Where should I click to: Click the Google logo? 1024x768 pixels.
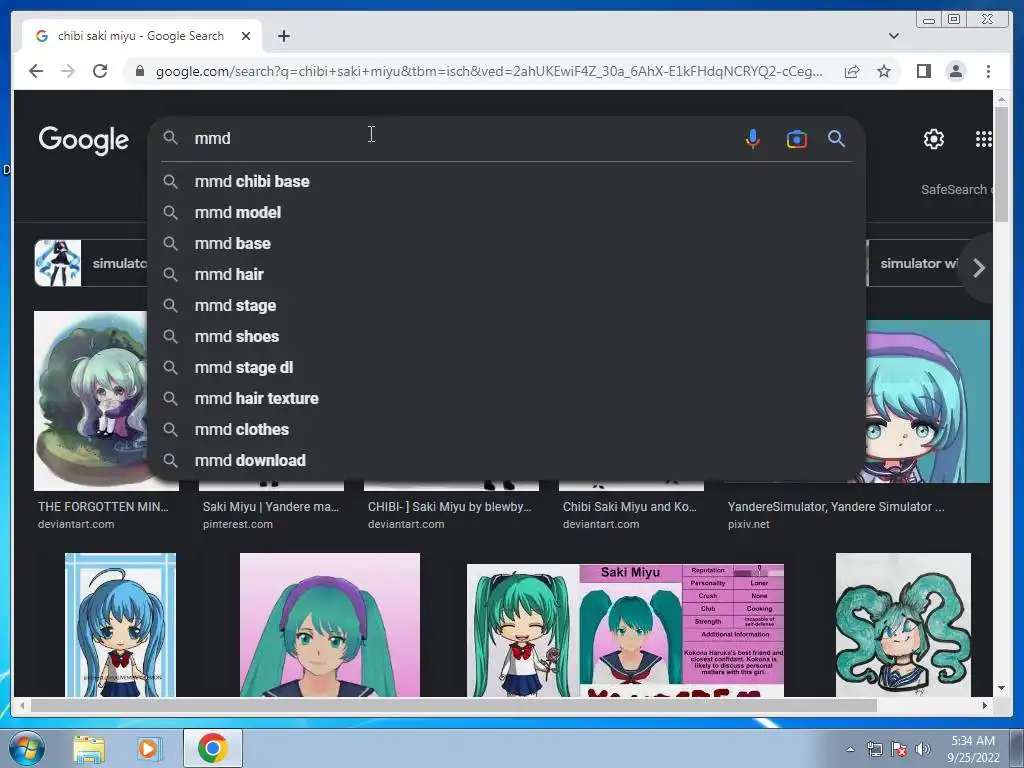click(x=84, y=140)
